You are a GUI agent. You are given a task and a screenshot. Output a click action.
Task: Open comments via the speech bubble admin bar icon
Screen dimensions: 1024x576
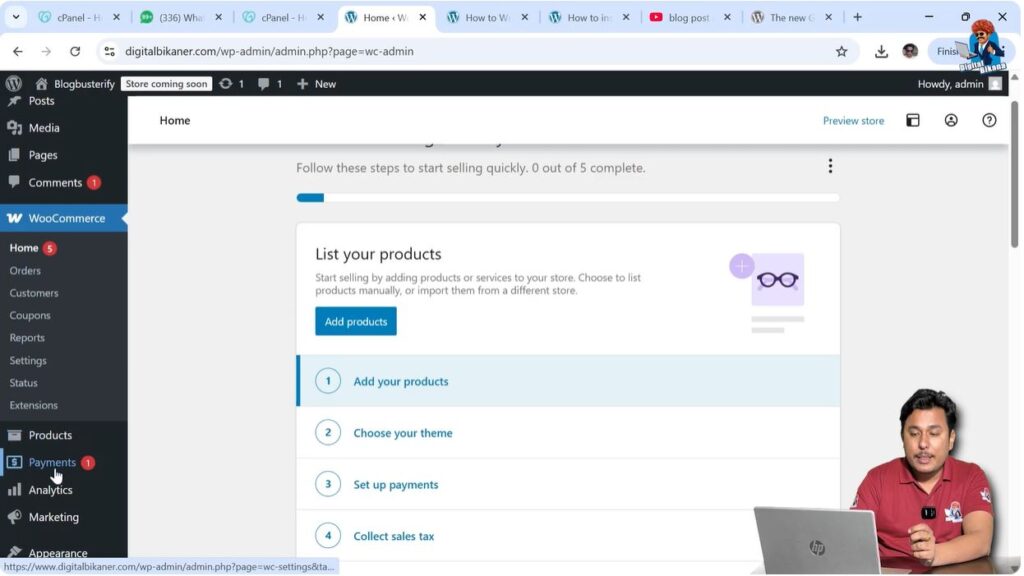pyautogui.click(x=264, y=83)
